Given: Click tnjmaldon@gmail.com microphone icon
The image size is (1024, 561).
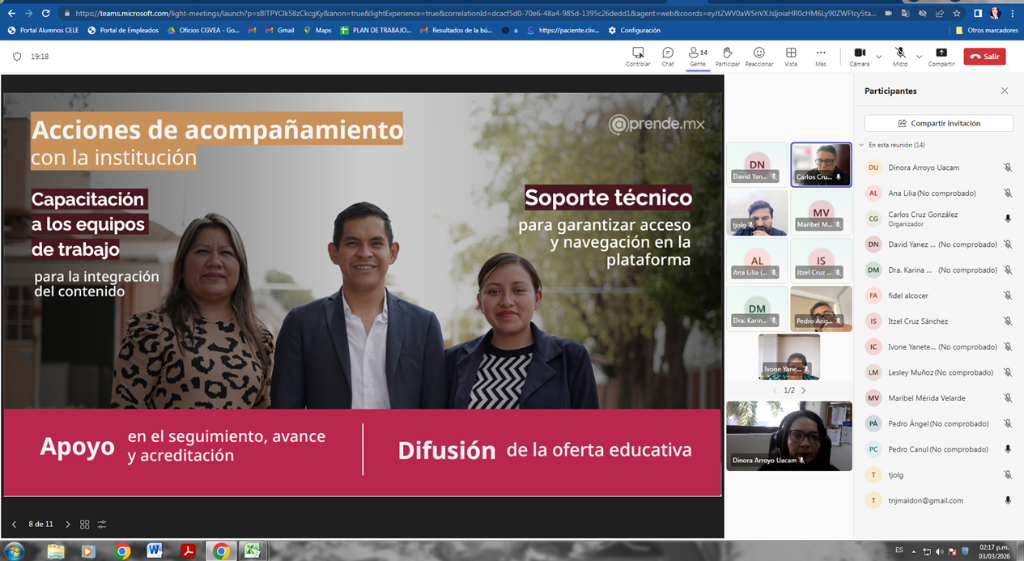Looking at the screenshot, I should [1008, 500].
